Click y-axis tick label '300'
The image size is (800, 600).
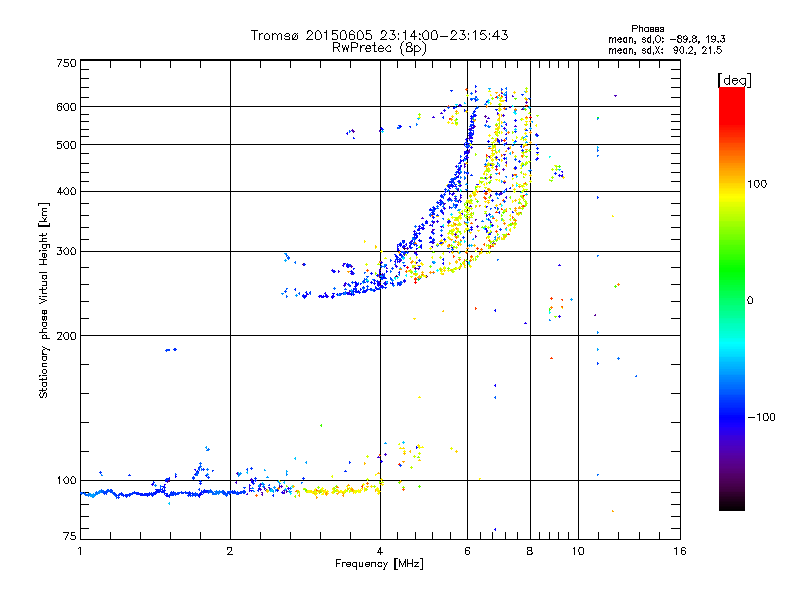(x=66, y=251)
